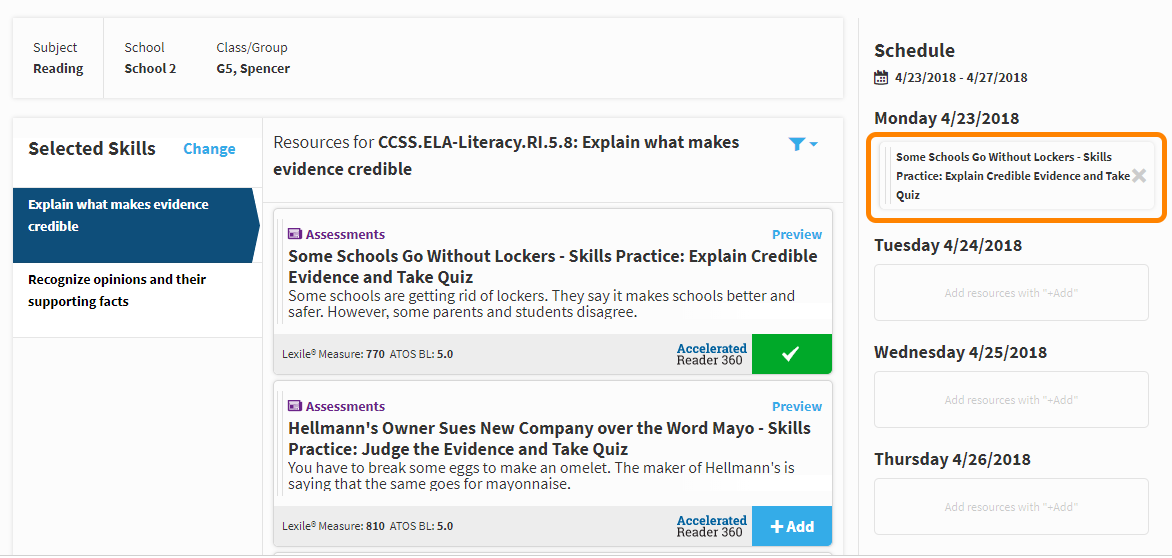Open the resources filter funnel icon
Image resolution: width=1172 pixels, height=558 pixels.
797,145
